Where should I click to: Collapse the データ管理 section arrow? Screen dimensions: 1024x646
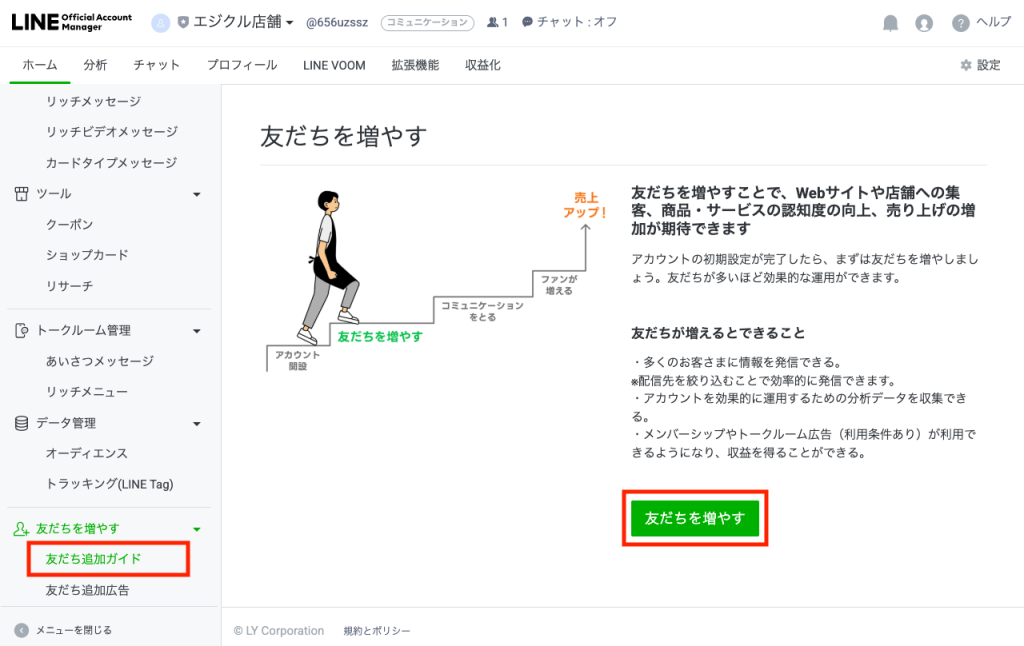click(197, 424)
